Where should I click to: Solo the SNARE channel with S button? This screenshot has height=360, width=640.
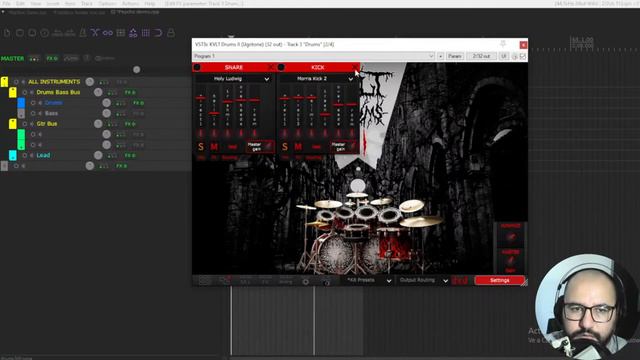pos(200,147)
